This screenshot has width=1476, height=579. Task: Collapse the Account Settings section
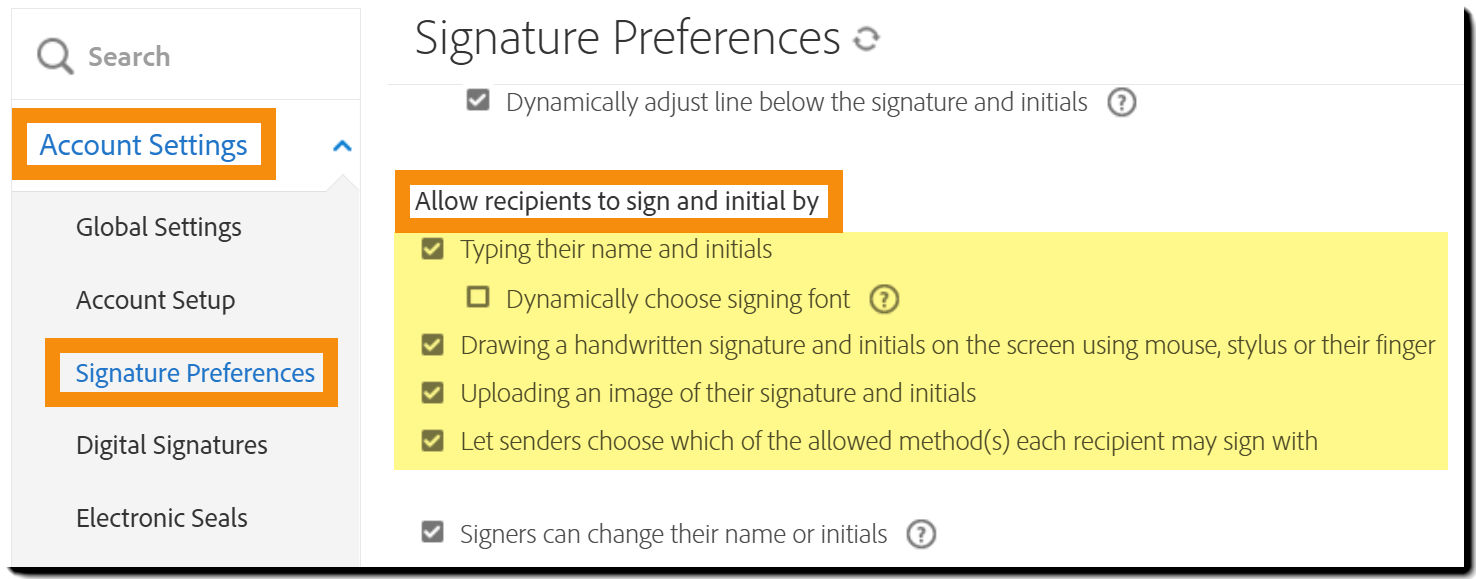[341, 145]
